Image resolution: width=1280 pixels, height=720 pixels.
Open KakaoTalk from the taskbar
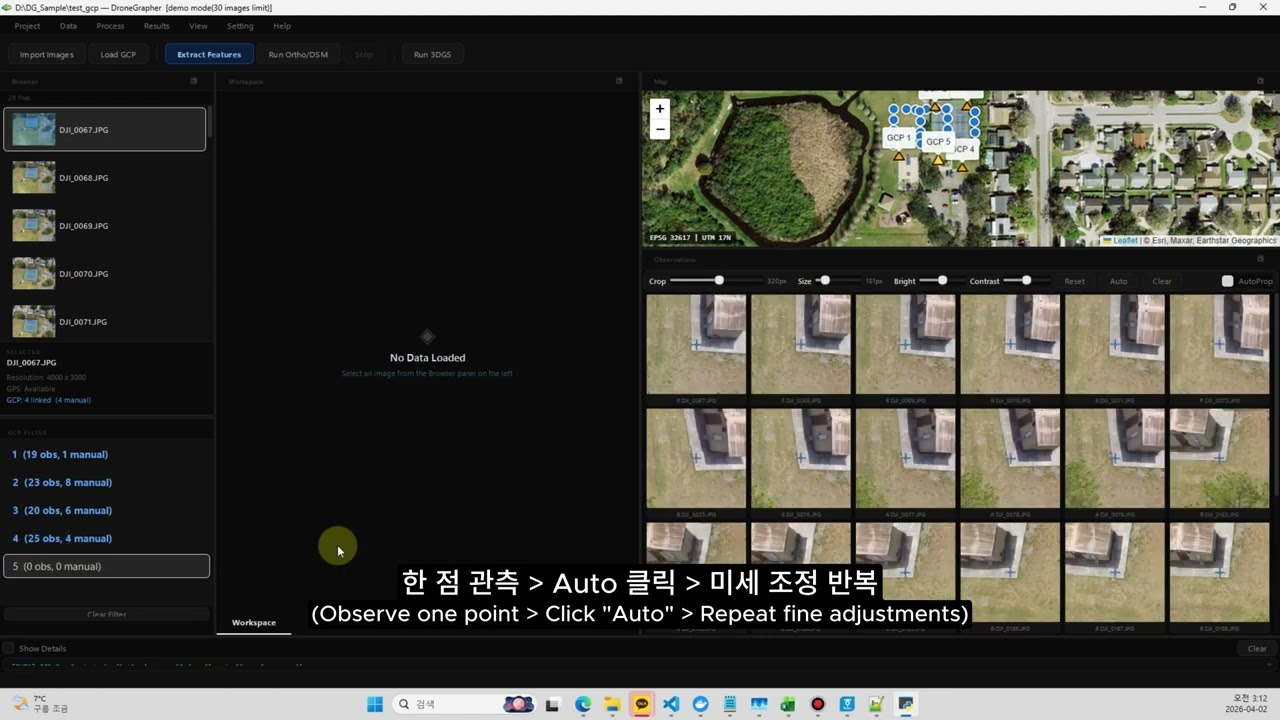[x=642, y=704]
